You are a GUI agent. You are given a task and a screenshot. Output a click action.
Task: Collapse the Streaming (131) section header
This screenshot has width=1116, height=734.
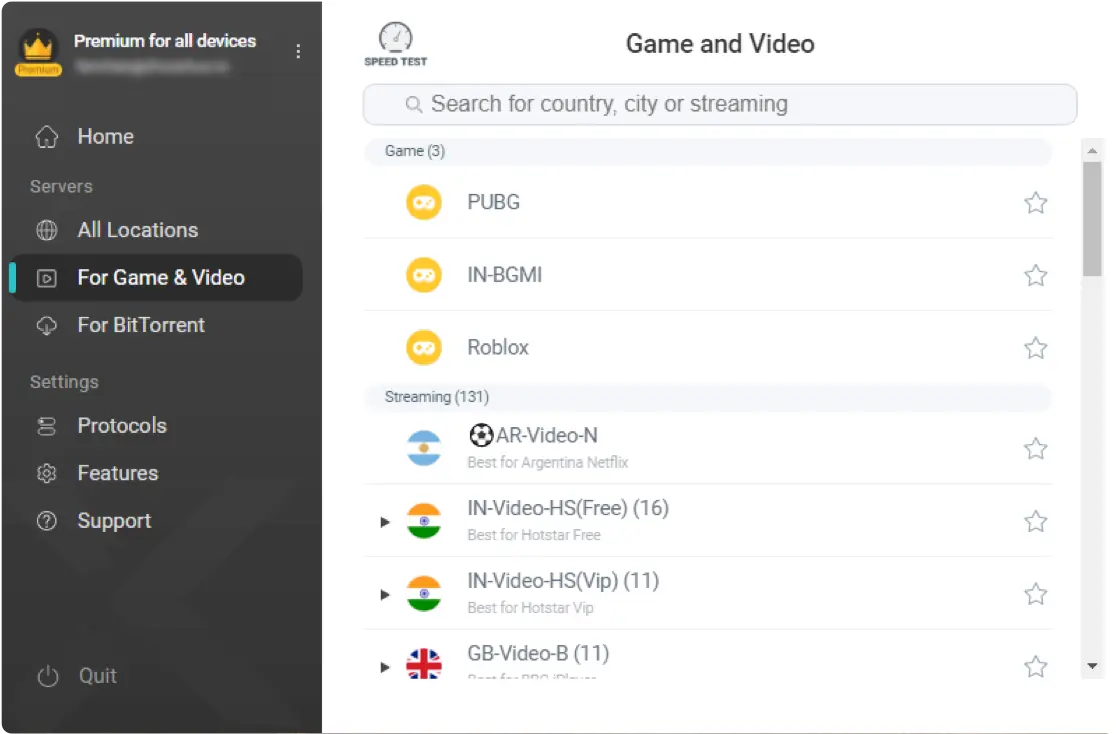pyautogui.click(x=708, y=397)
